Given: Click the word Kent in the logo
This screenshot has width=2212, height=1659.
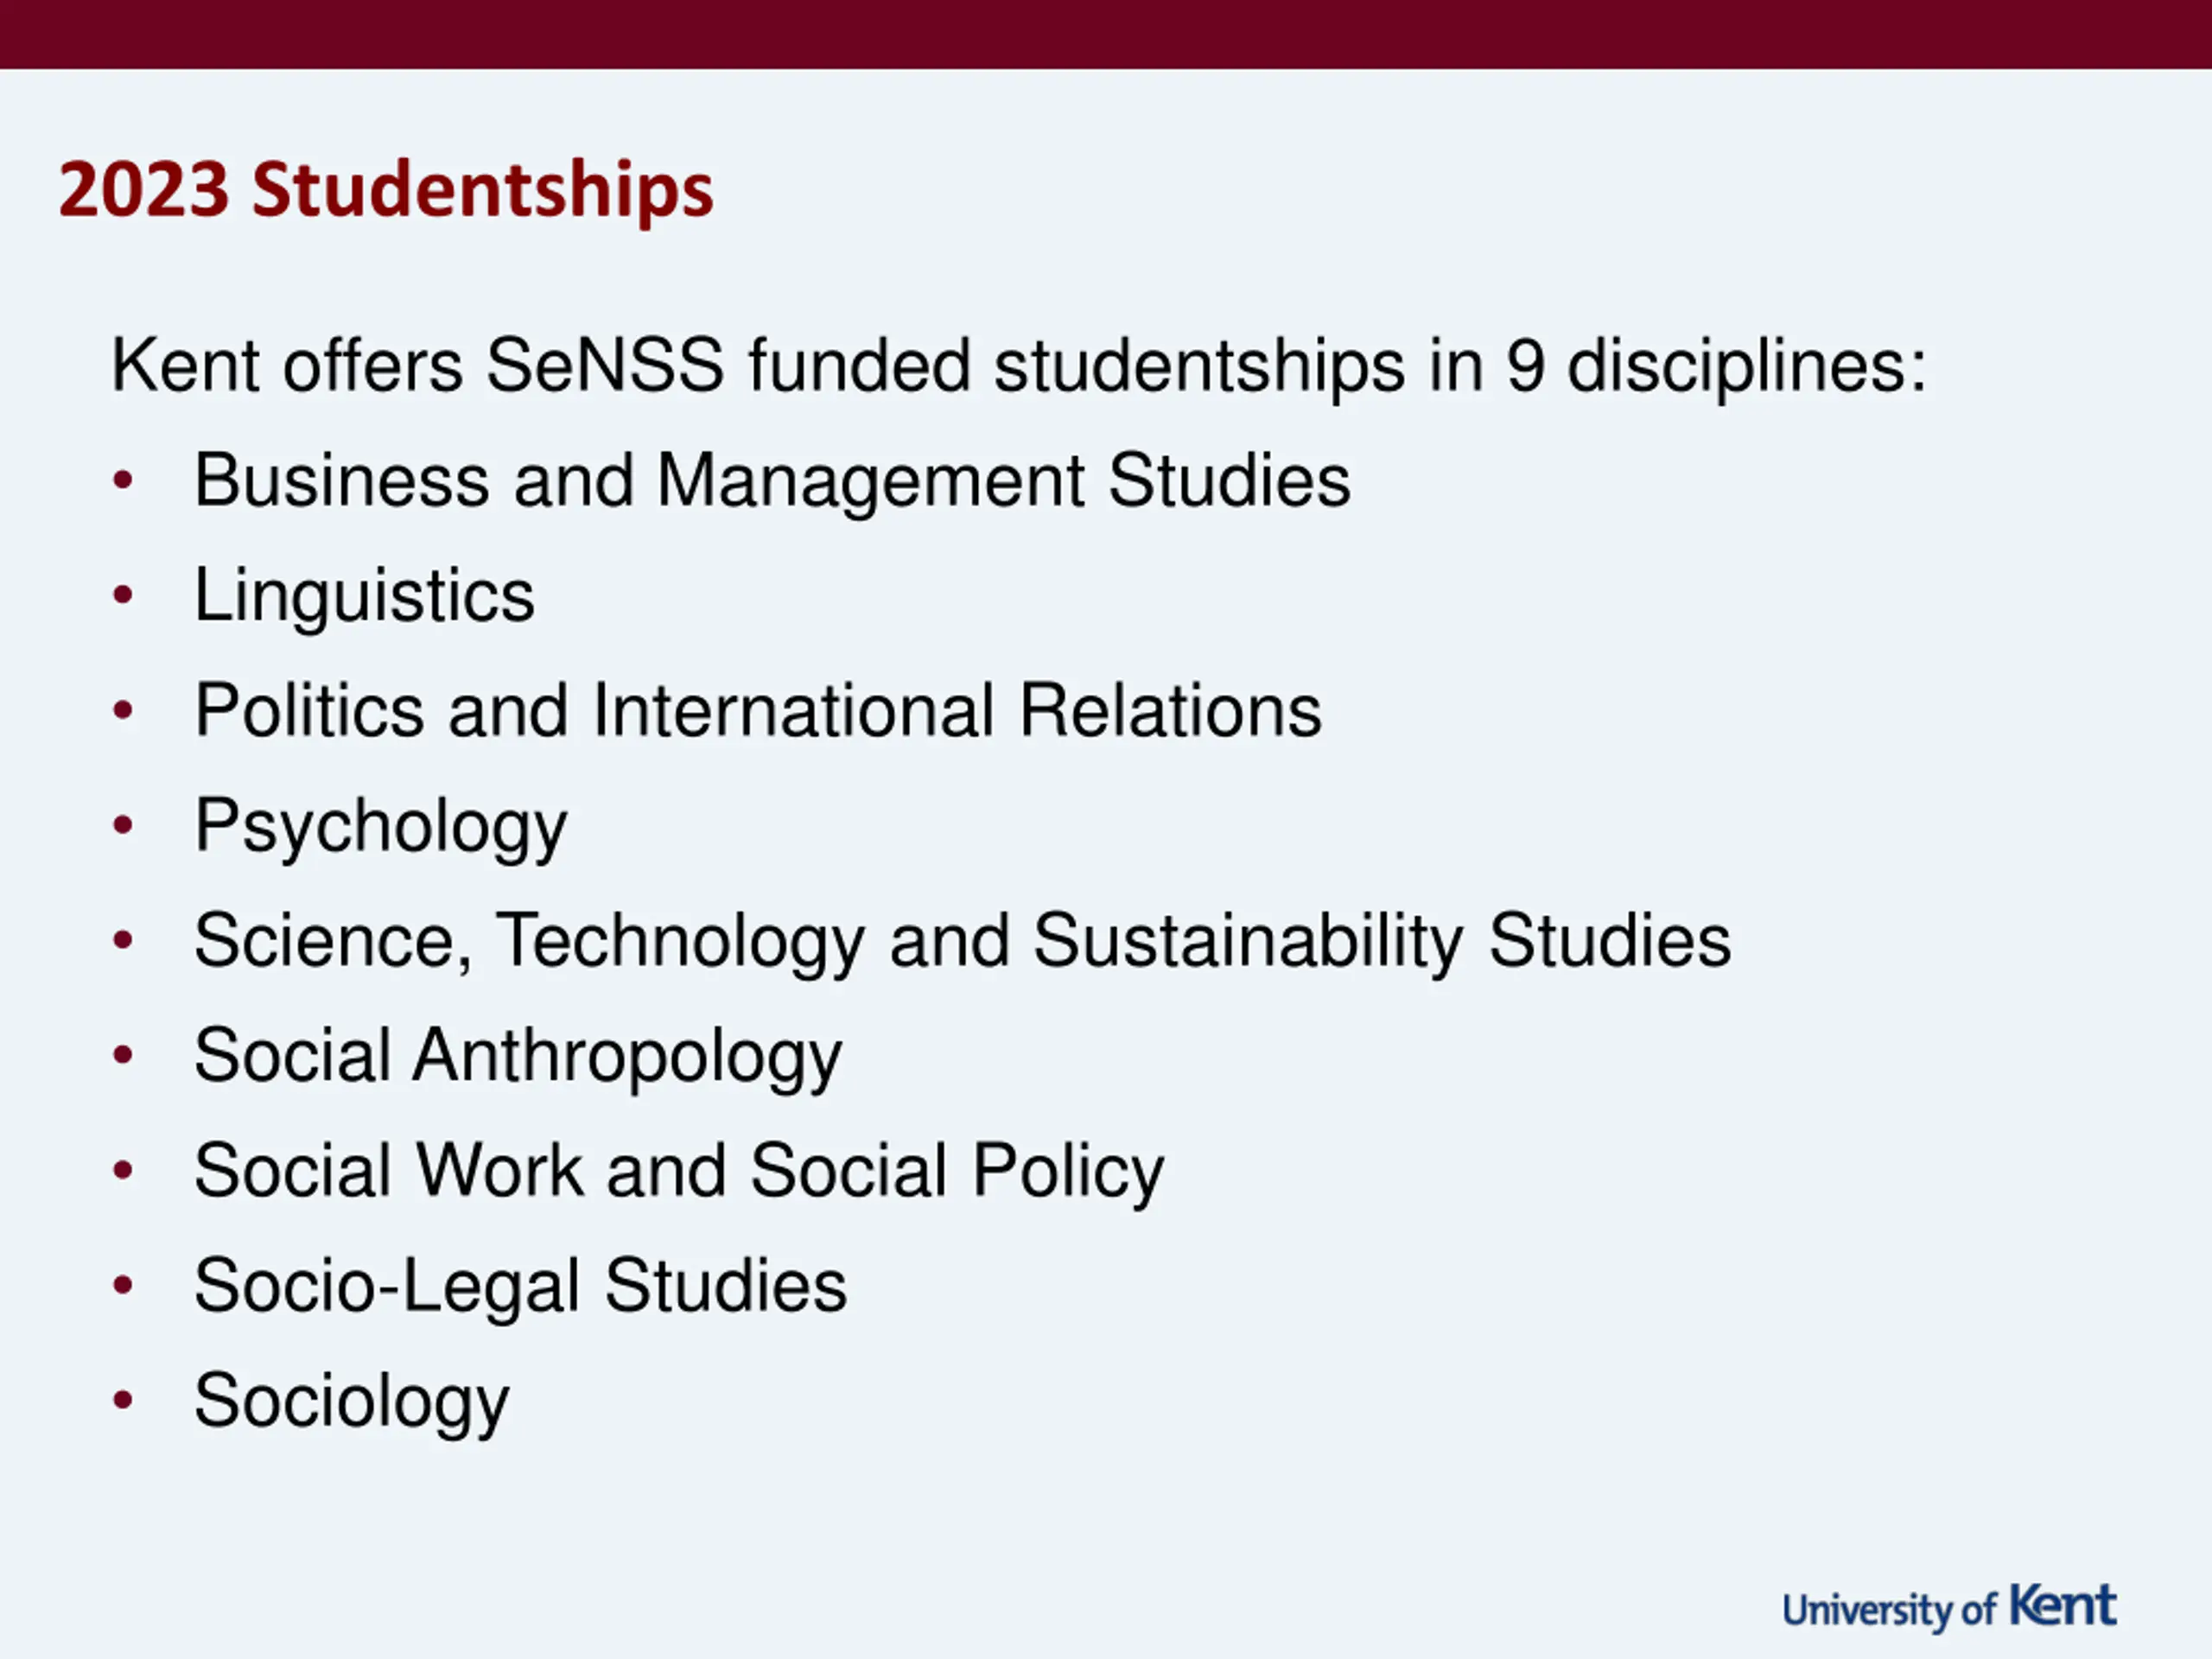Looking at the screenshot, I should pyautogui.click(x=2063, y=1605).
